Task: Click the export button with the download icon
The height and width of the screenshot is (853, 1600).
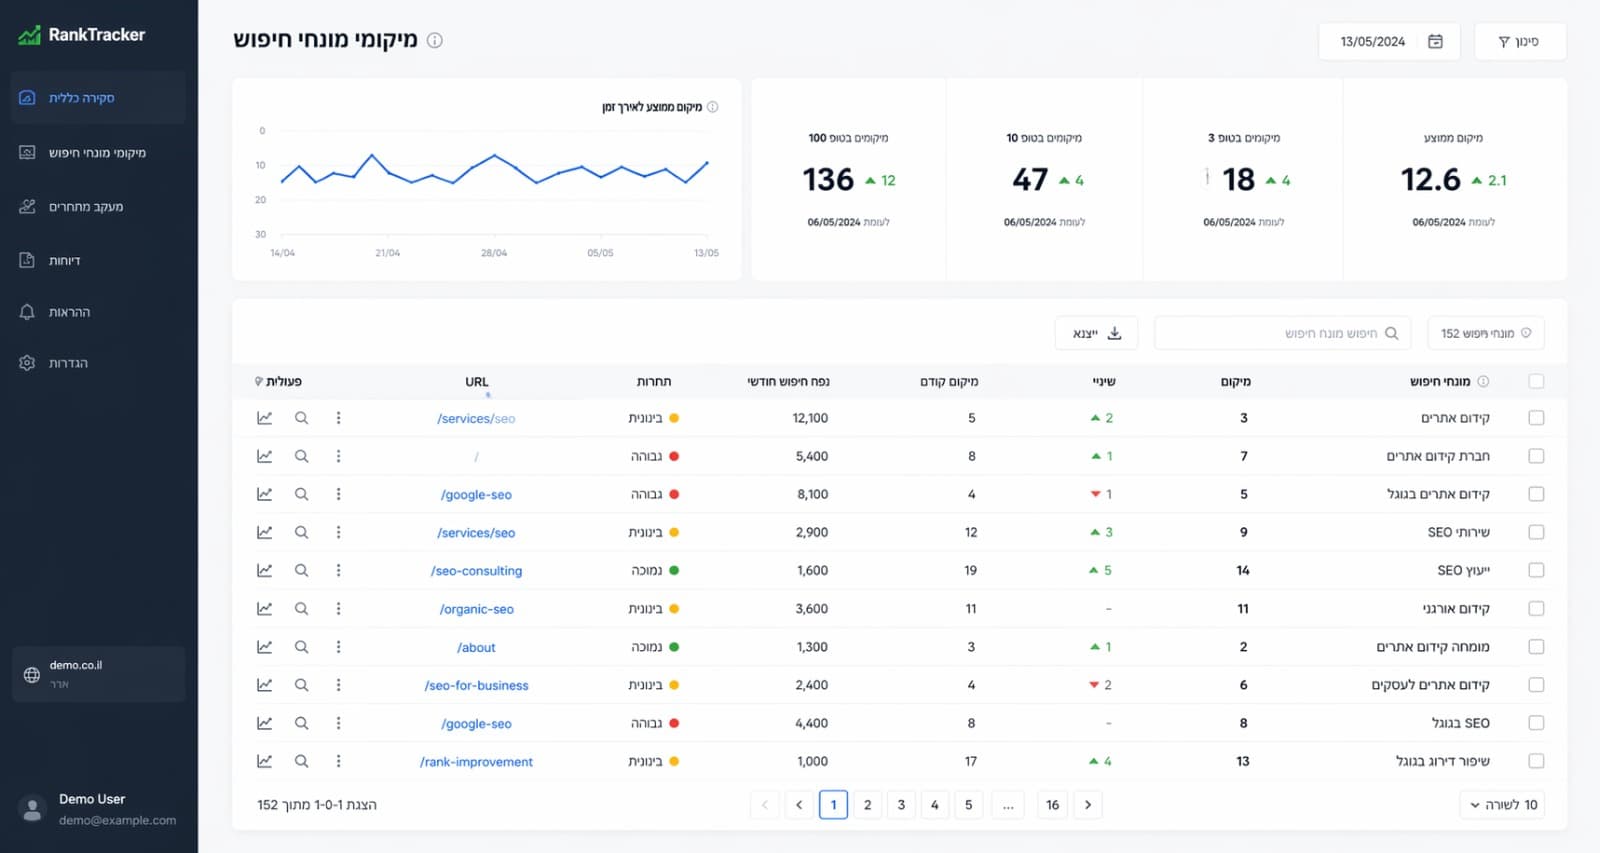Action: pyautogui.click(x=1096, y=333)
